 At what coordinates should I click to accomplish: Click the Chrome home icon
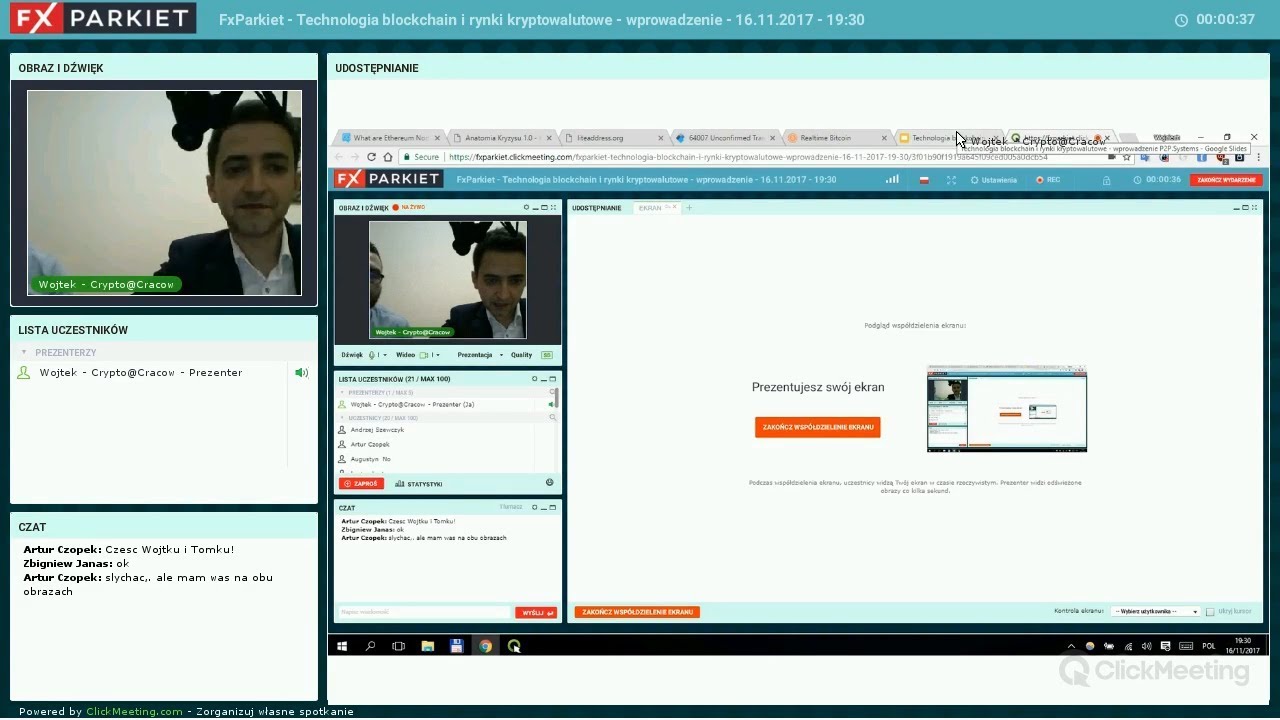388,157
